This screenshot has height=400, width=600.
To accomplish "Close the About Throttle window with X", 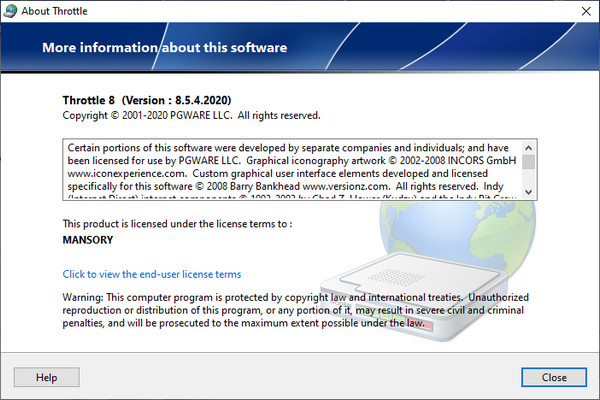I will pos(583,12).
